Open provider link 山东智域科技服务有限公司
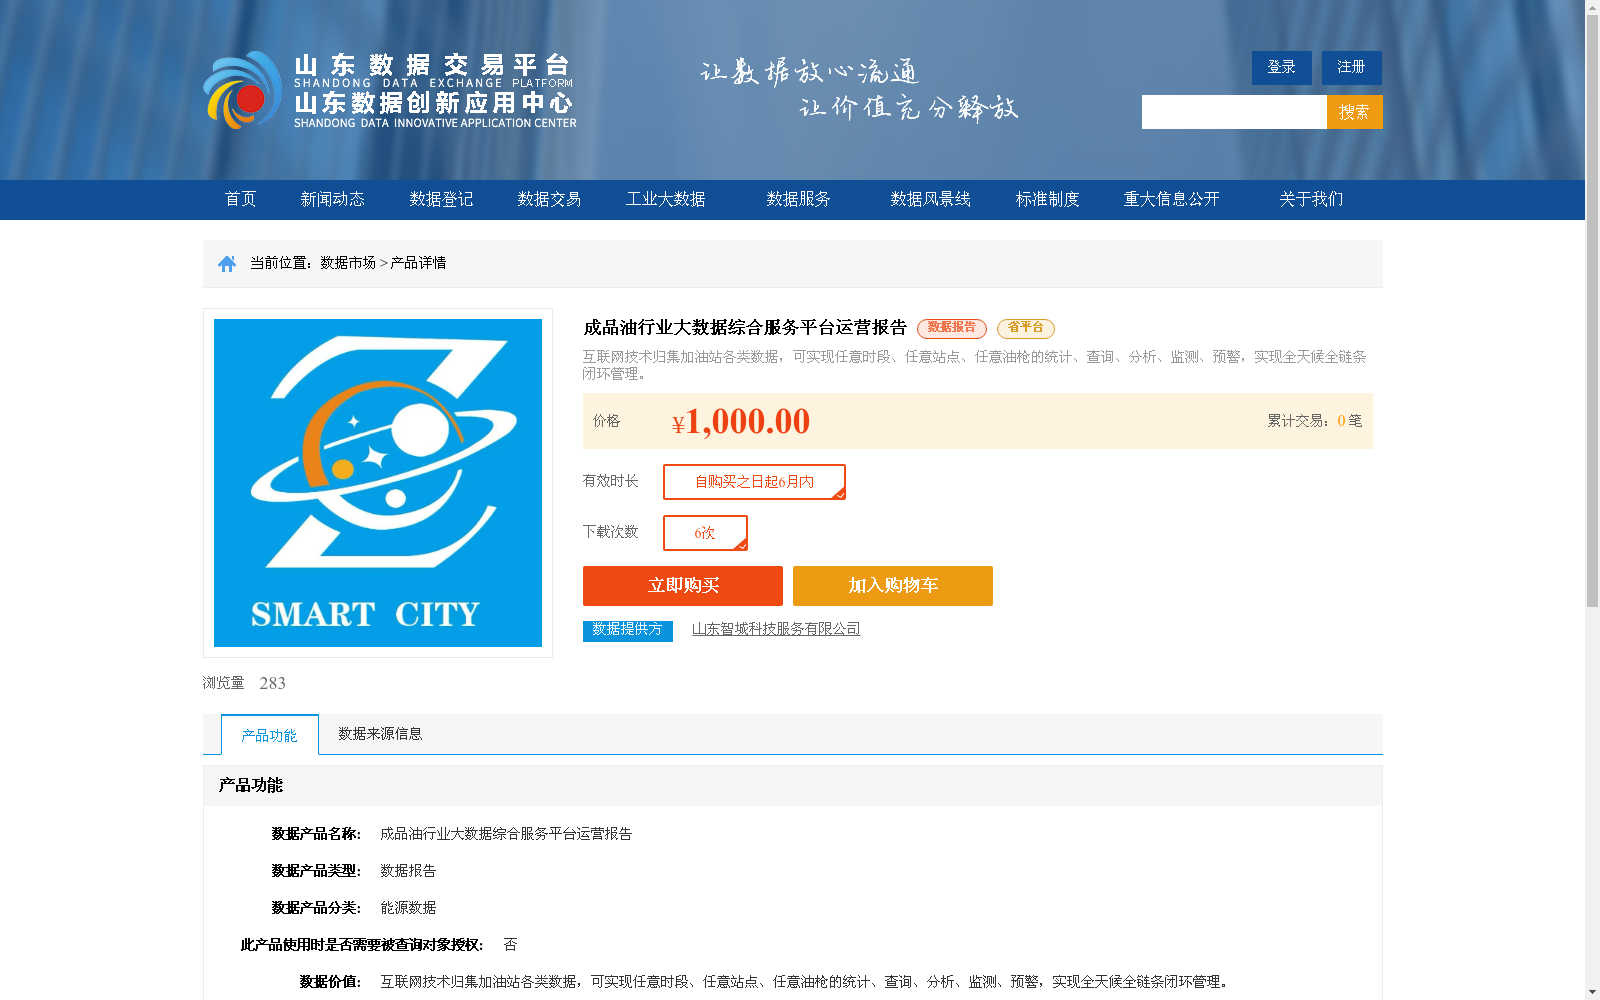The height and width of the screenshot is (1000, 1600). point(776,629)
